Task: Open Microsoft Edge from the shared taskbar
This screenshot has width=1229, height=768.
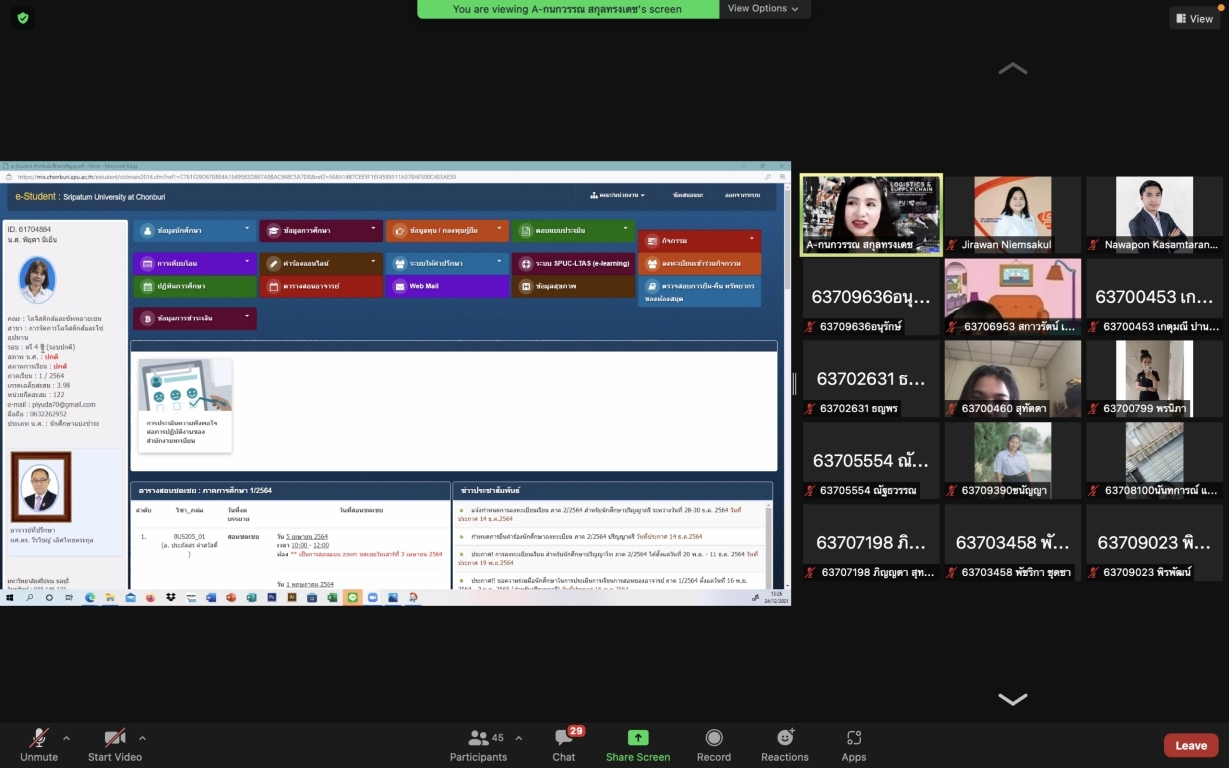Action: 89,597
